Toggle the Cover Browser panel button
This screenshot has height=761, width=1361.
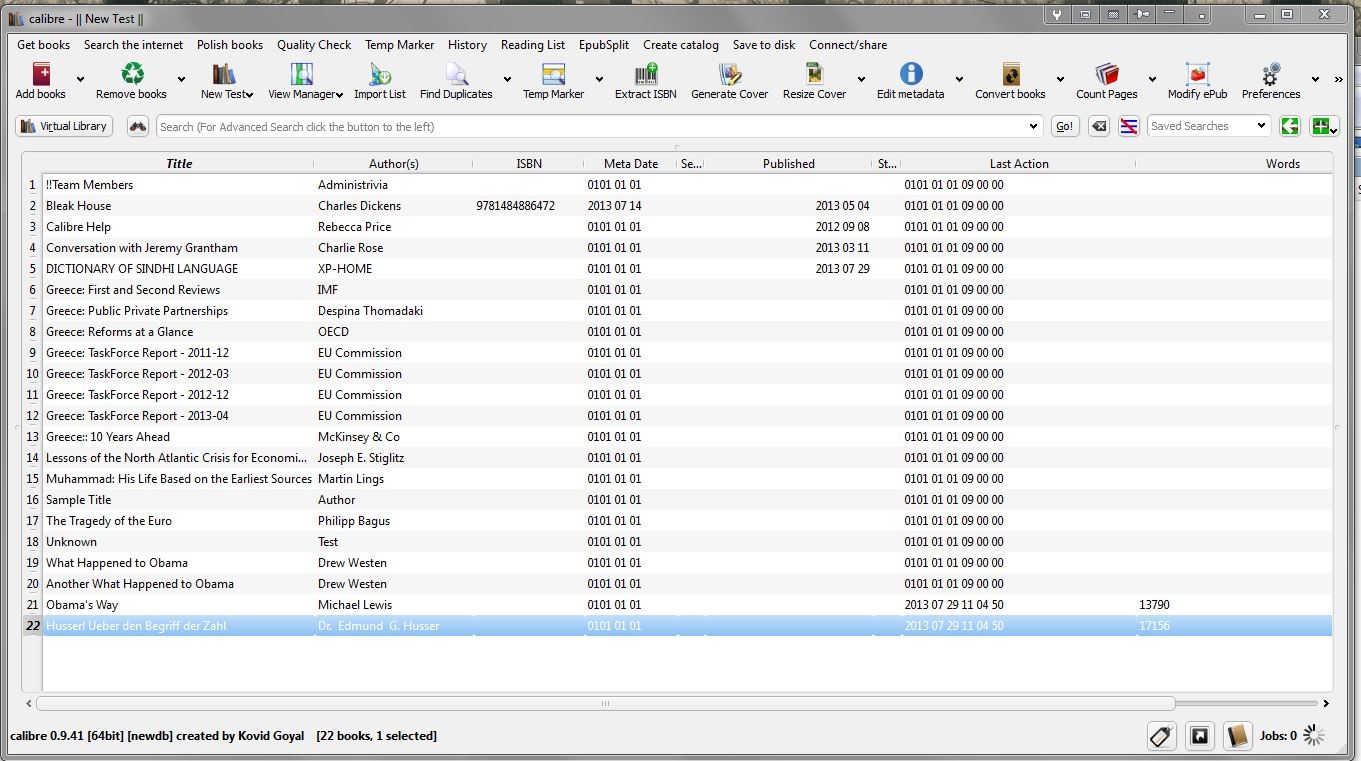click(1199, 736)
